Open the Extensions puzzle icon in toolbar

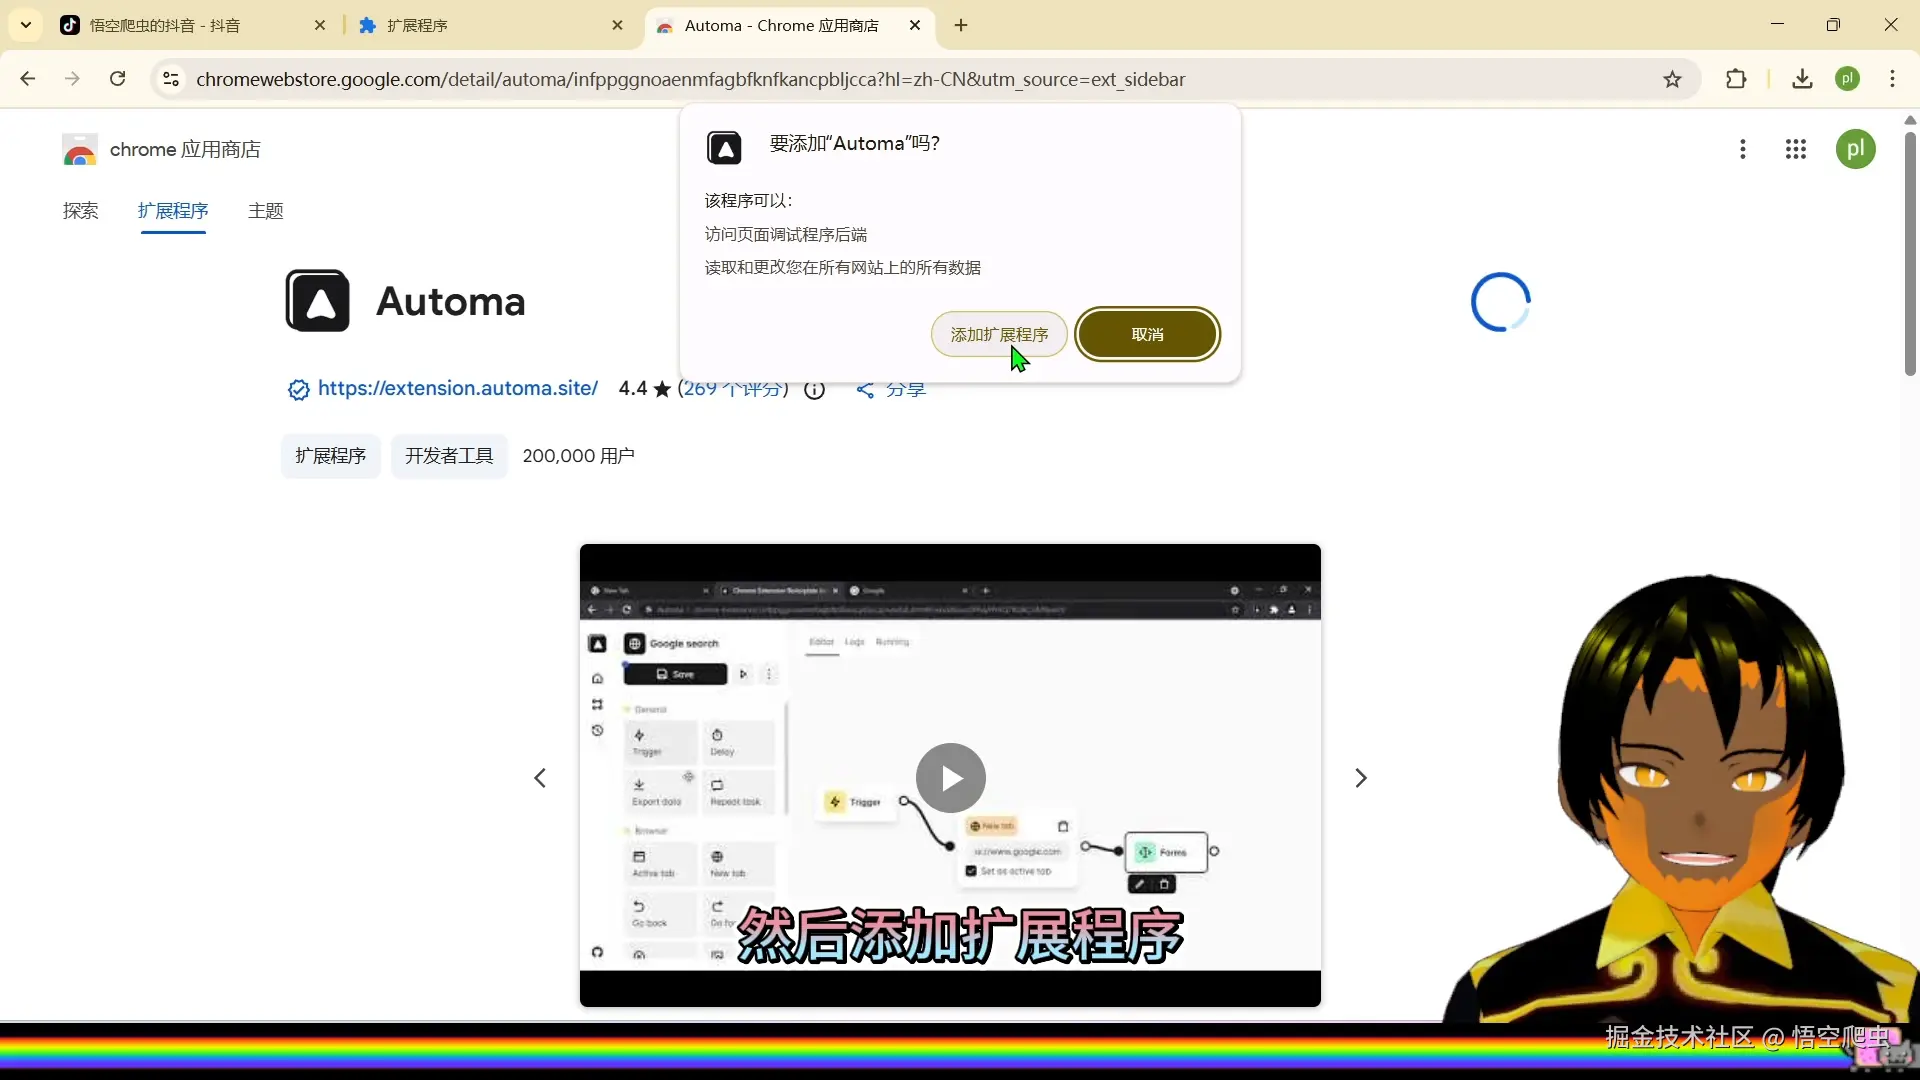(x=1736, y=79)
